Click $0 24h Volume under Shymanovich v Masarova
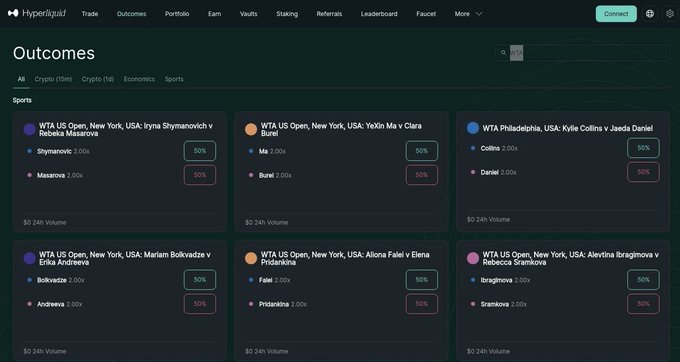This screenshot has width=680, height=362. tap(45, 222)
